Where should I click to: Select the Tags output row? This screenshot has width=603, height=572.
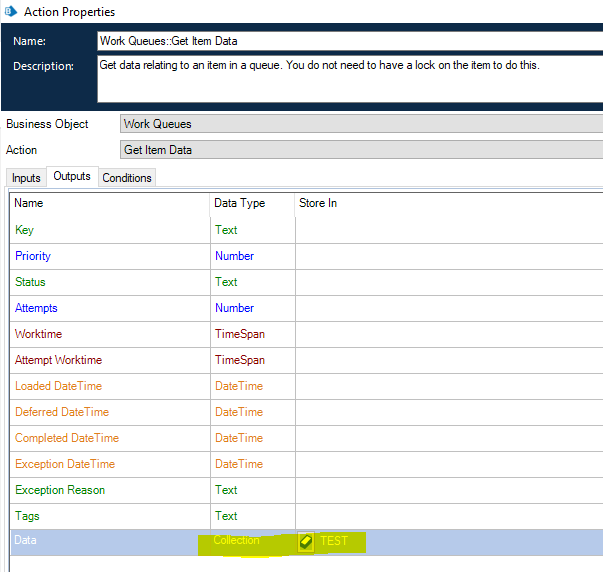[306, 516]
